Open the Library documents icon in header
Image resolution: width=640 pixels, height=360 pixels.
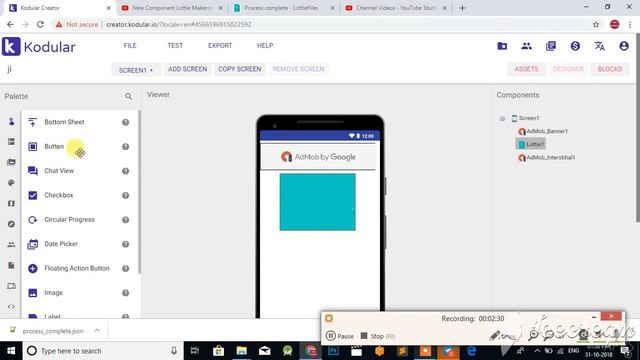(551, 46)
